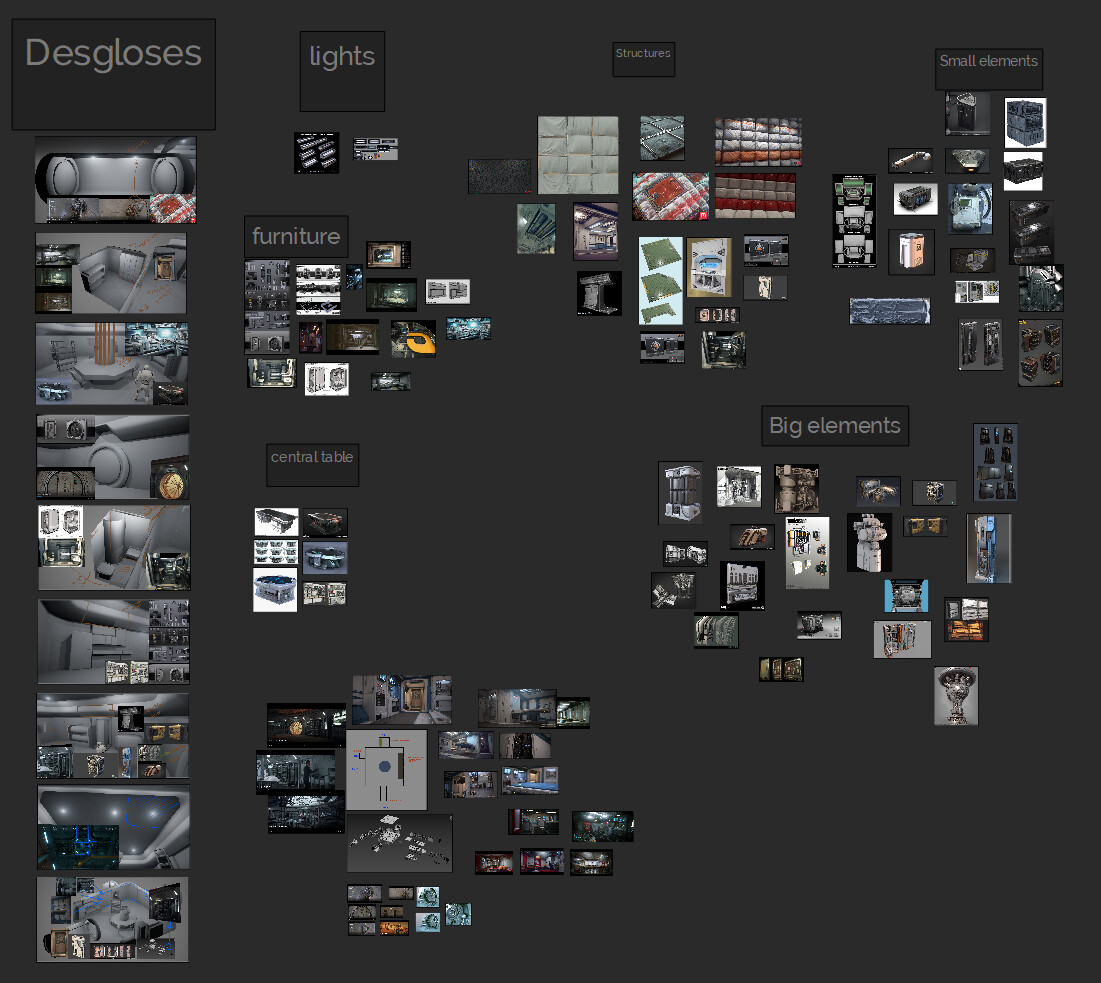
Task: Select the gray and orange machine on gray
Action: click(902, 640)
